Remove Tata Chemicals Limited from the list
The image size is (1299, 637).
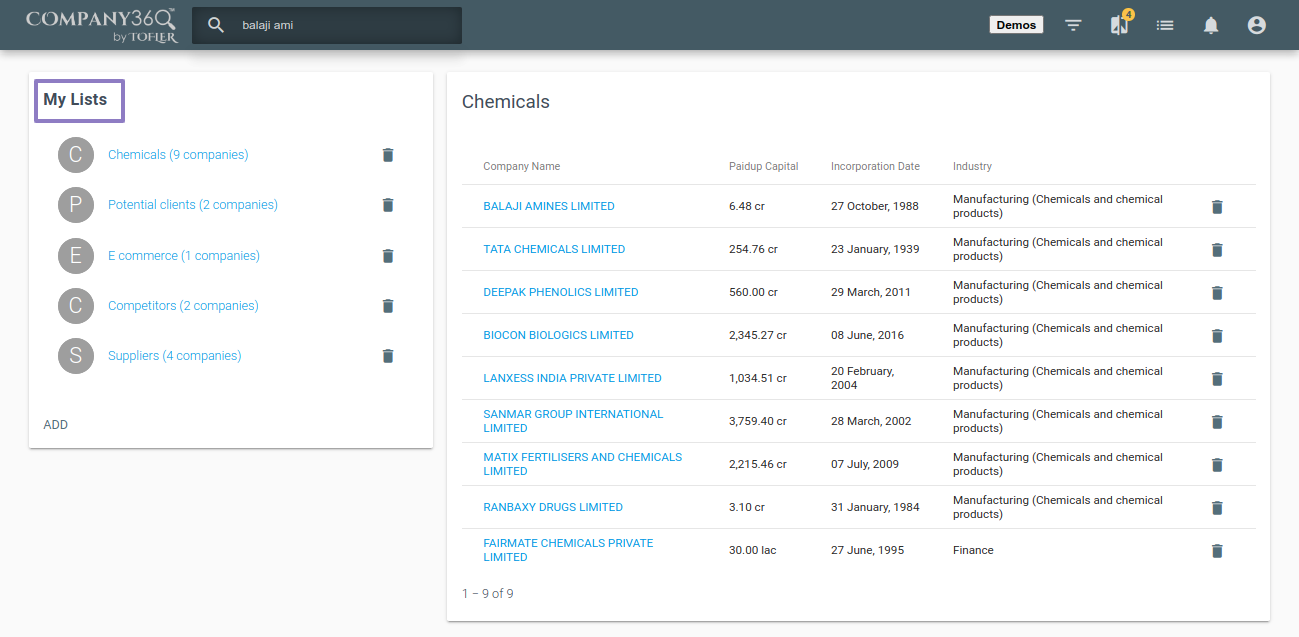[x=1217, y=250]
